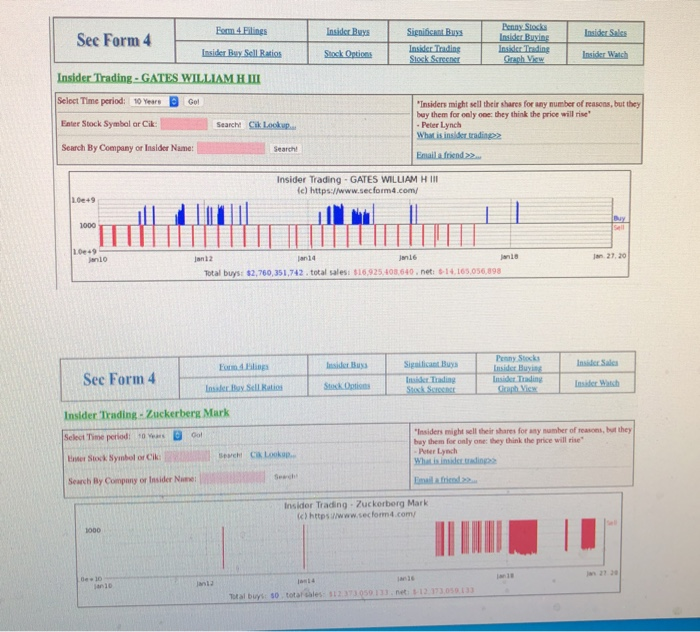Open Insider Buys link in Zuckerberg page
The height and width of the screenshot is (632, 700).
click(x=346, y=365)
